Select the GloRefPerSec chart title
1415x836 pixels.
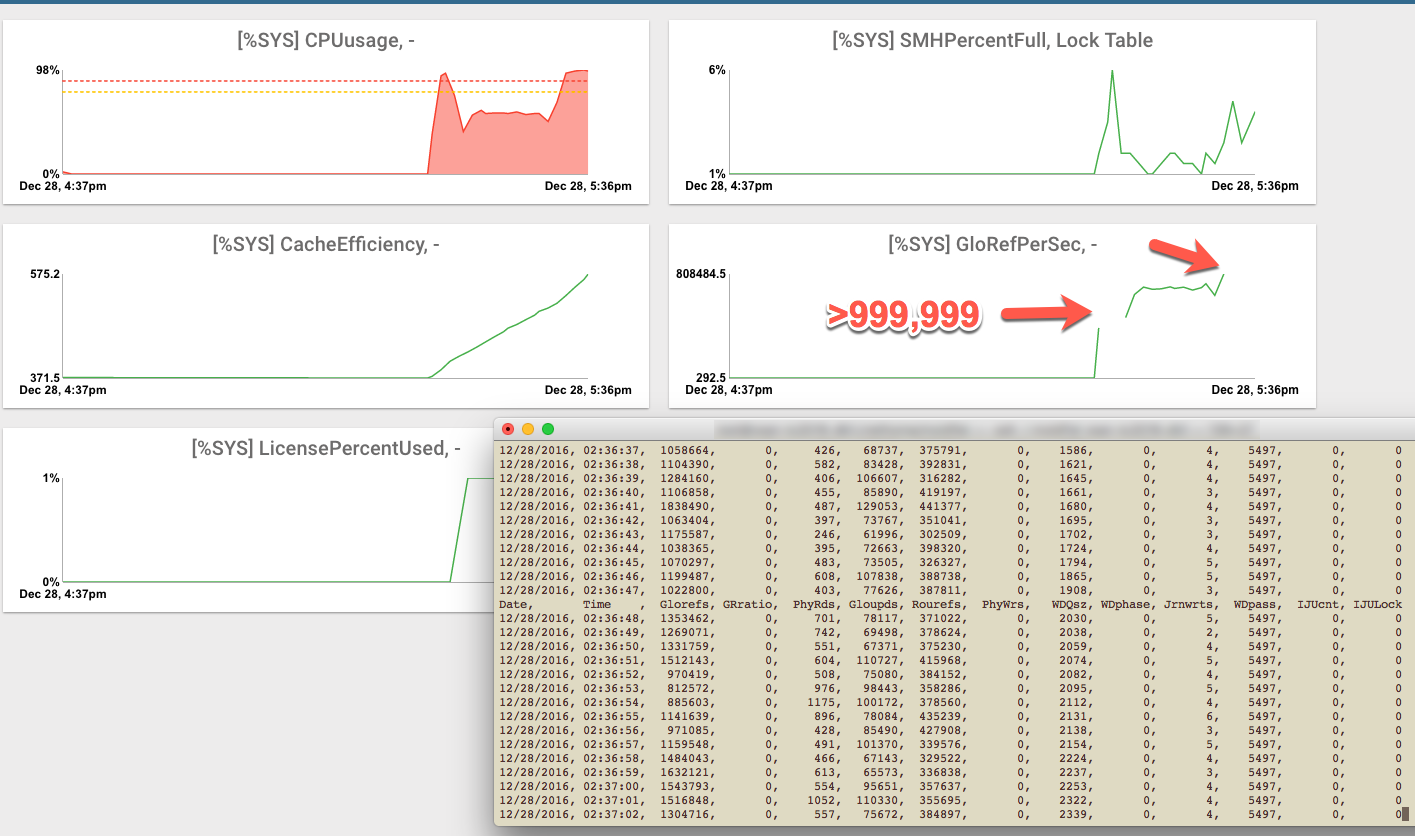[992, 244]
